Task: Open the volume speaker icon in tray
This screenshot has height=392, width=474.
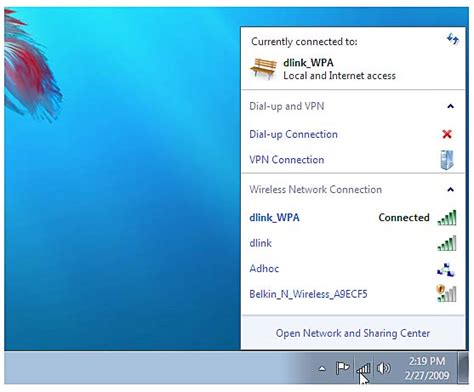Action: (383, 368)
